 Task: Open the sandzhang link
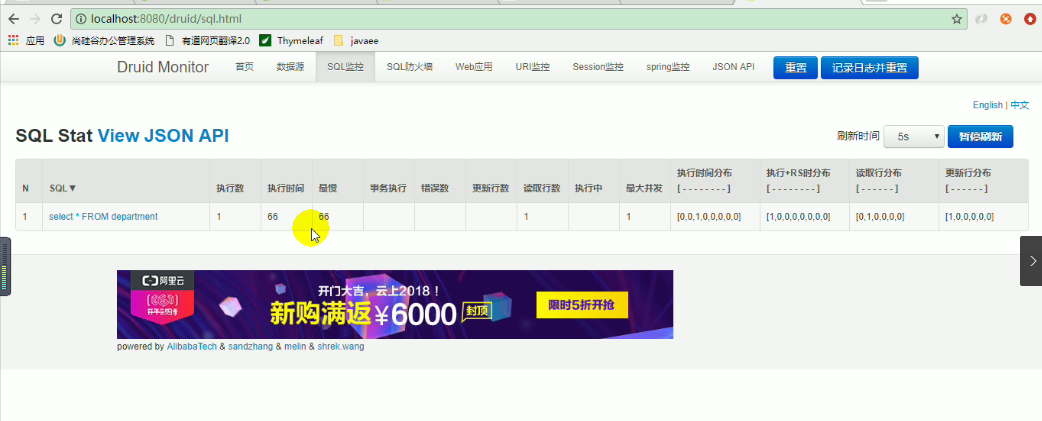pyautogui.click(x=251, y=347)
